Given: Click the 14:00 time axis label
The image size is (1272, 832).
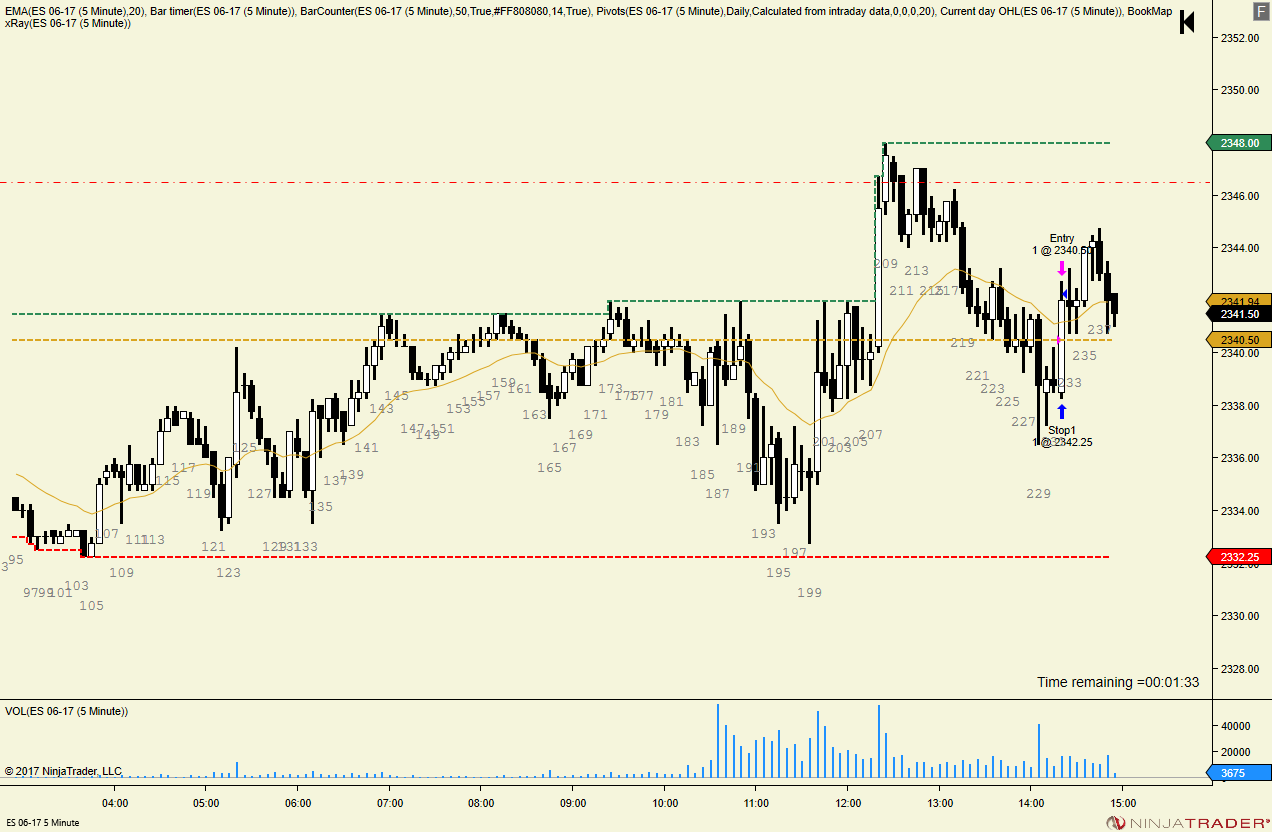Looking at the screenshot, I should click(x=1031, y=803).
